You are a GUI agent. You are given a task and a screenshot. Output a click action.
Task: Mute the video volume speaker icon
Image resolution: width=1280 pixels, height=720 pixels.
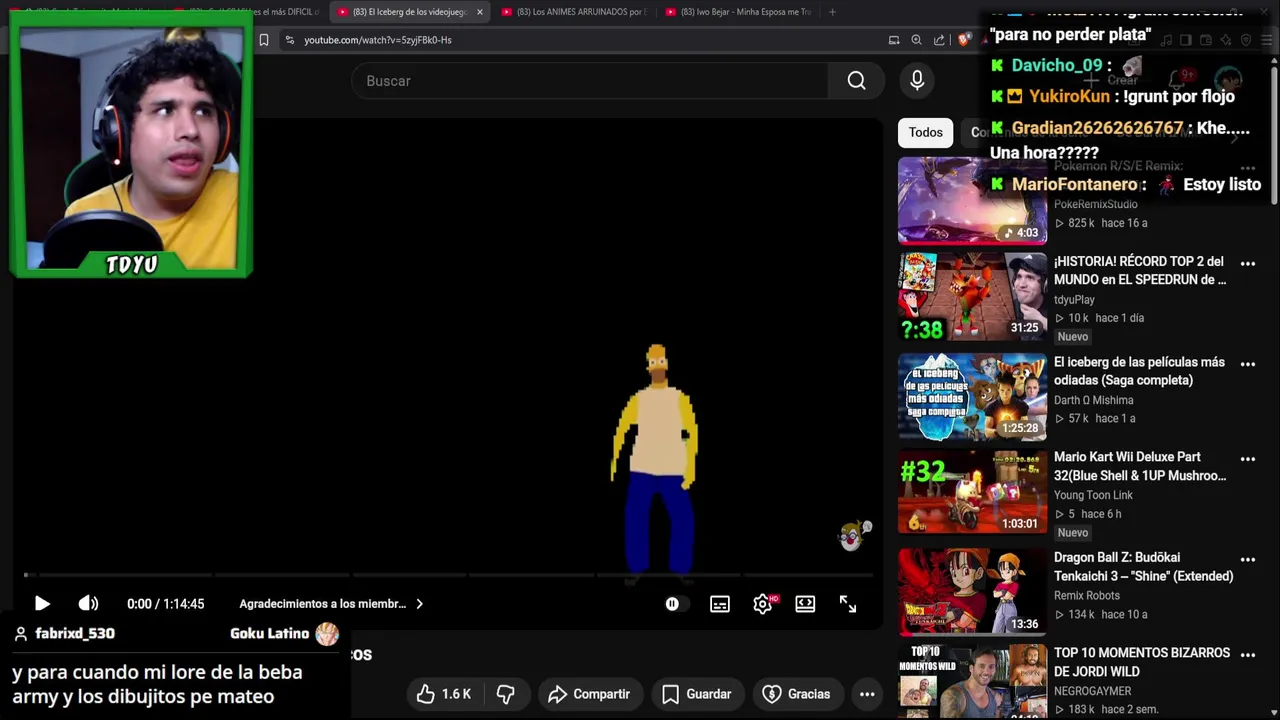coord(88,604)
